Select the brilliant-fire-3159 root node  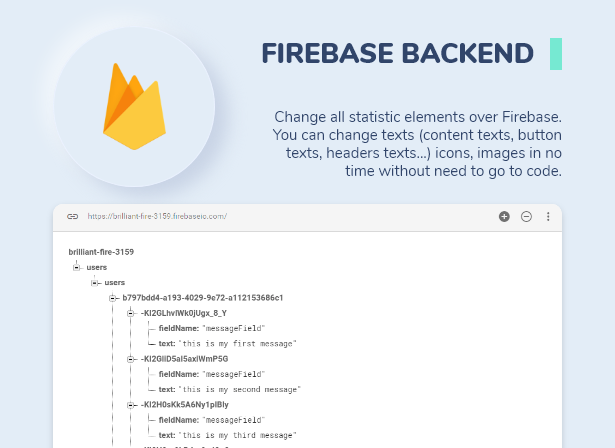[x=101, y=252]
